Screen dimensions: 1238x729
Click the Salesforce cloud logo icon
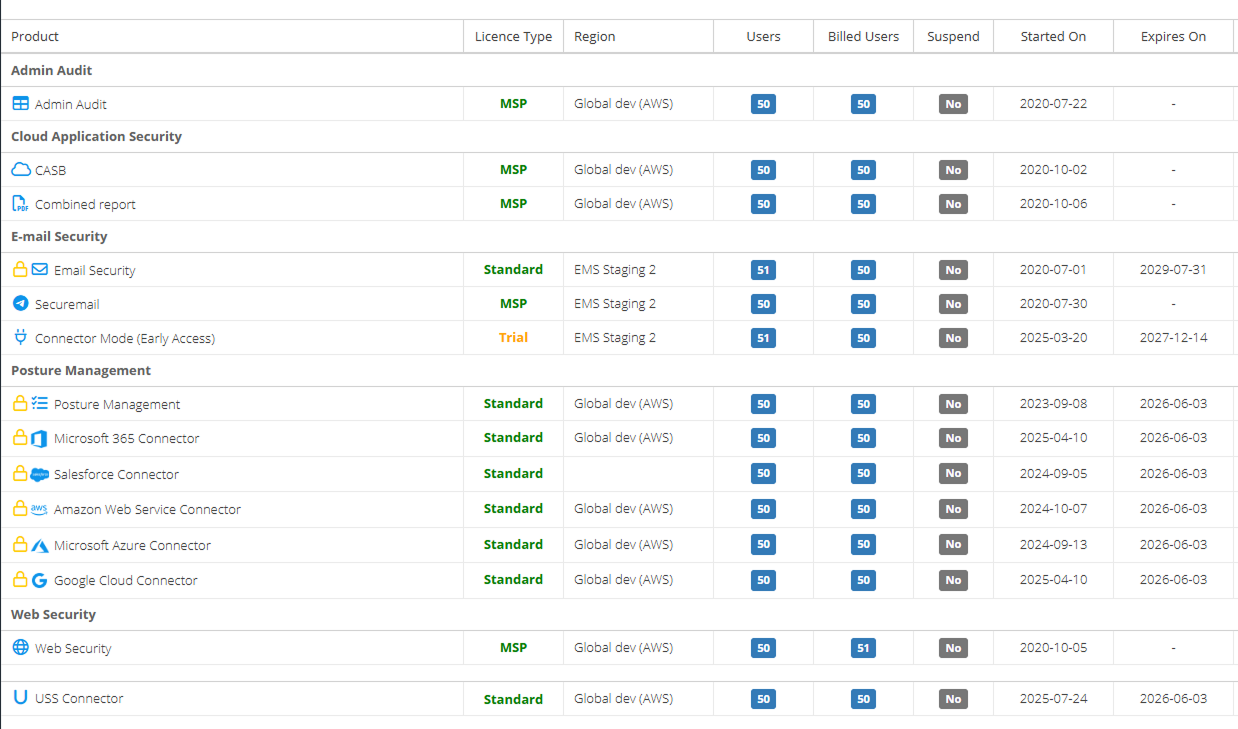(x=40, y=474)
